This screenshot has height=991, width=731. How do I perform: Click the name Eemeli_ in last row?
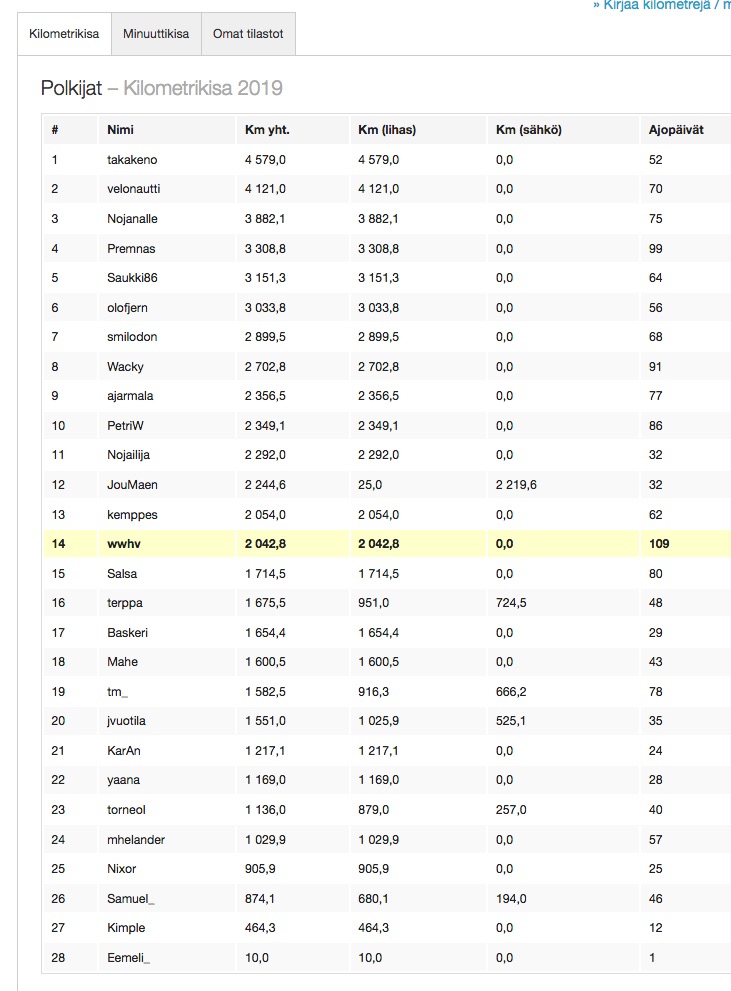click(128, 958)
